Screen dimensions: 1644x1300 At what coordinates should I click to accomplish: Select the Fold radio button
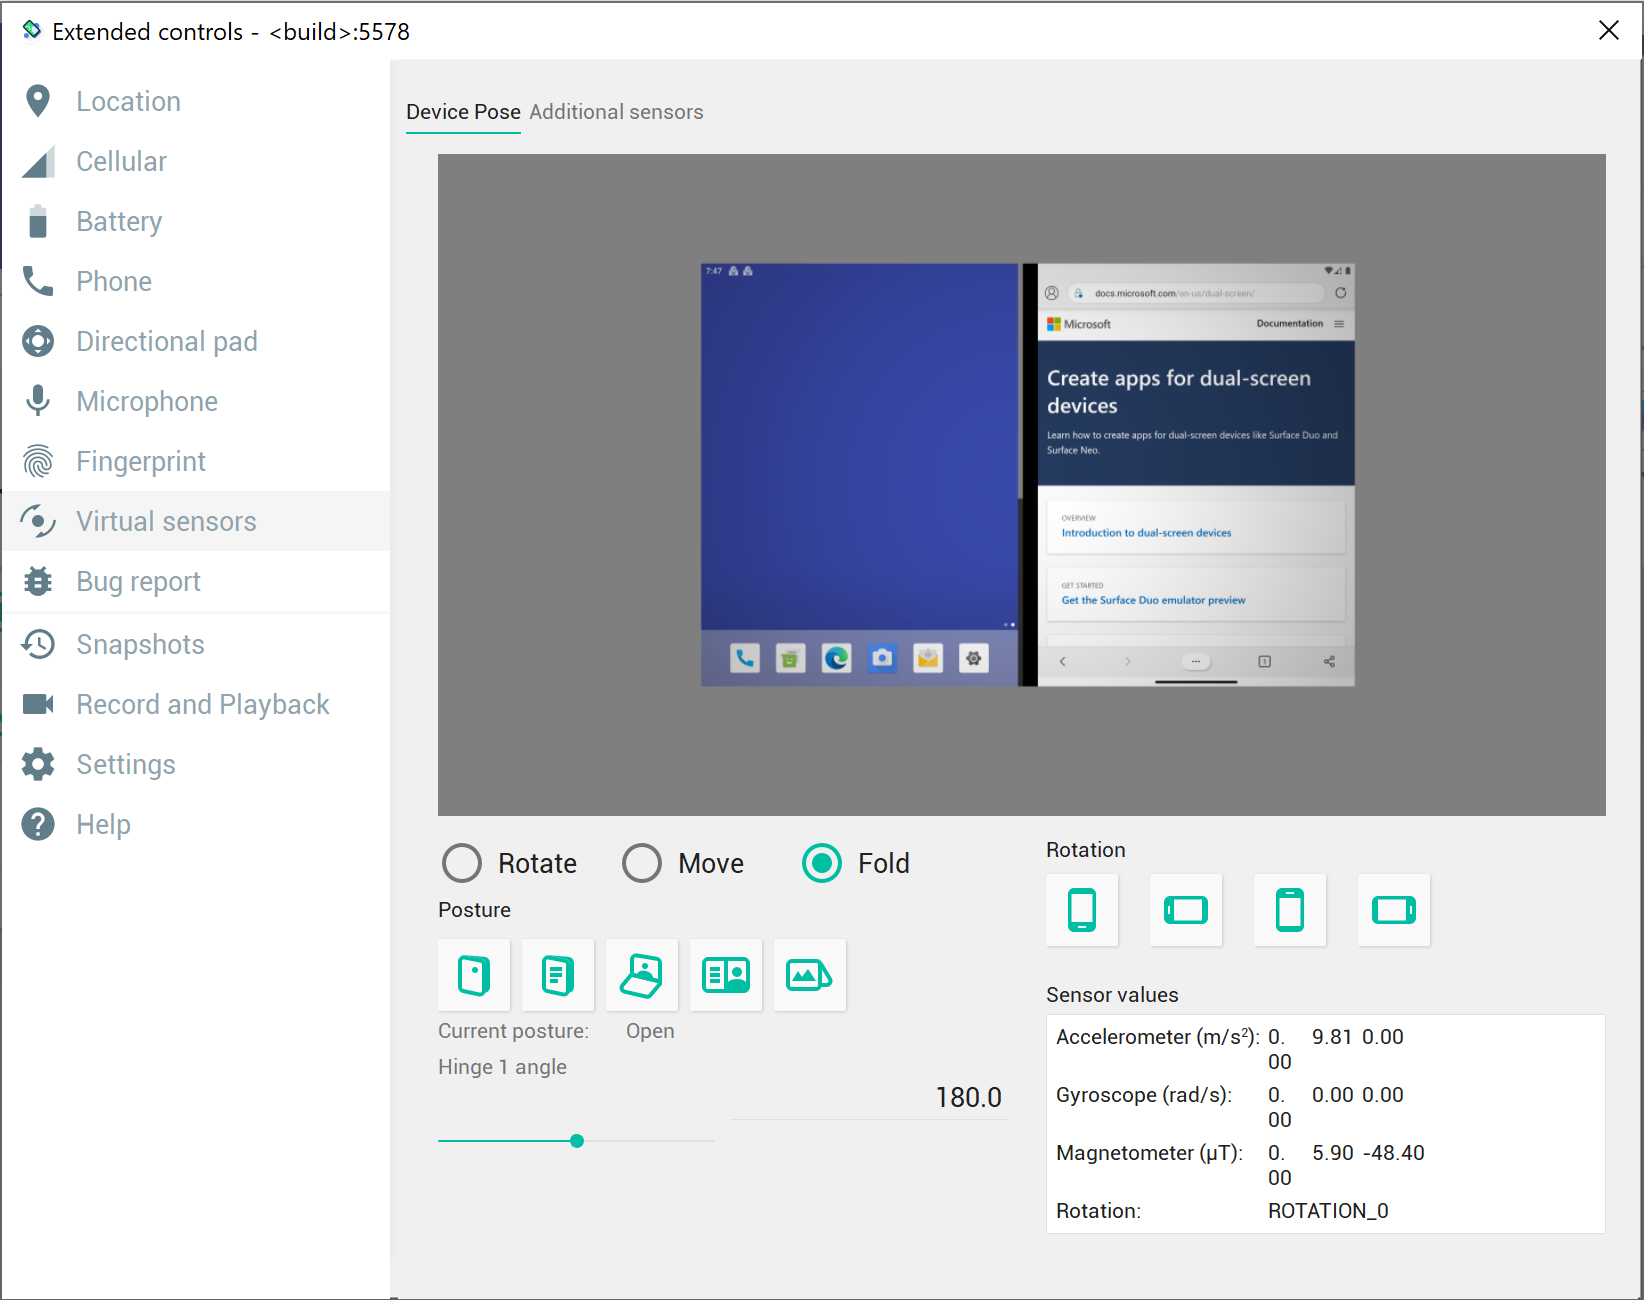coord(821,863)
